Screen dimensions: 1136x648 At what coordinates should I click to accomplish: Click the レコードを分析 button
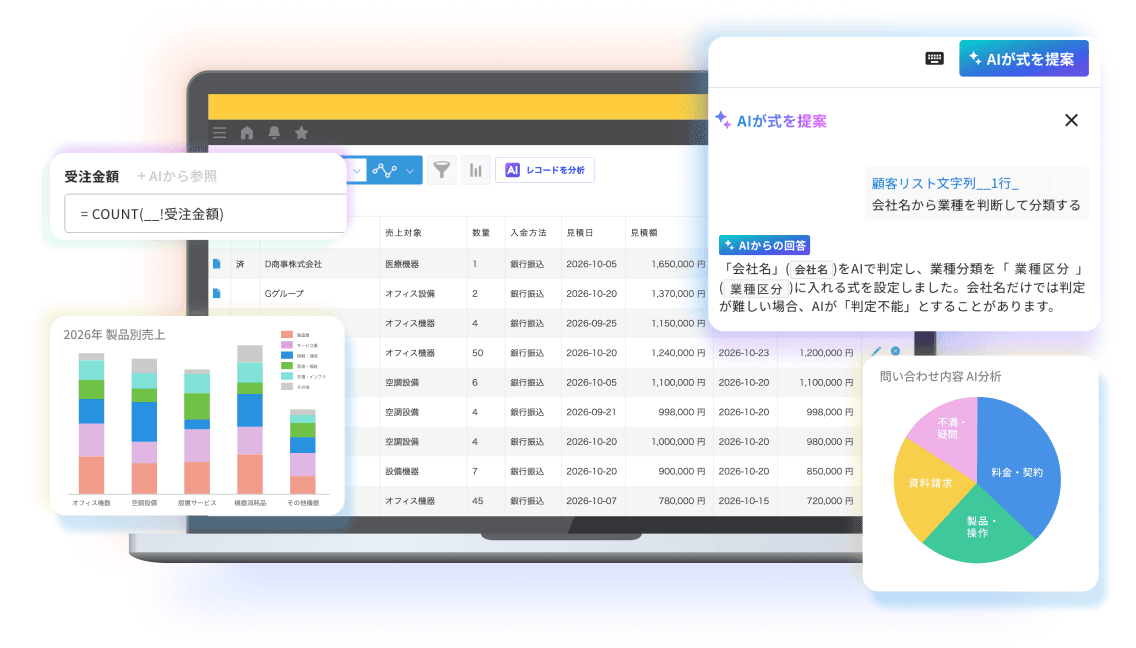[x=545, y=170]
